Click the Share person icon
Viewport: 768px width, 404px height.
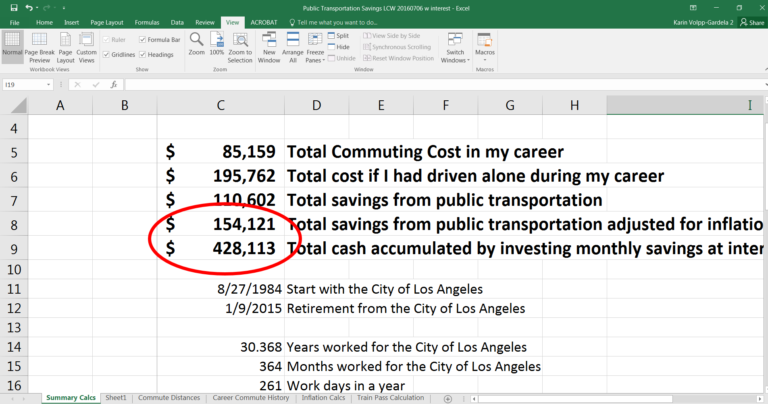pyautogui.click(x=744, y=22)
